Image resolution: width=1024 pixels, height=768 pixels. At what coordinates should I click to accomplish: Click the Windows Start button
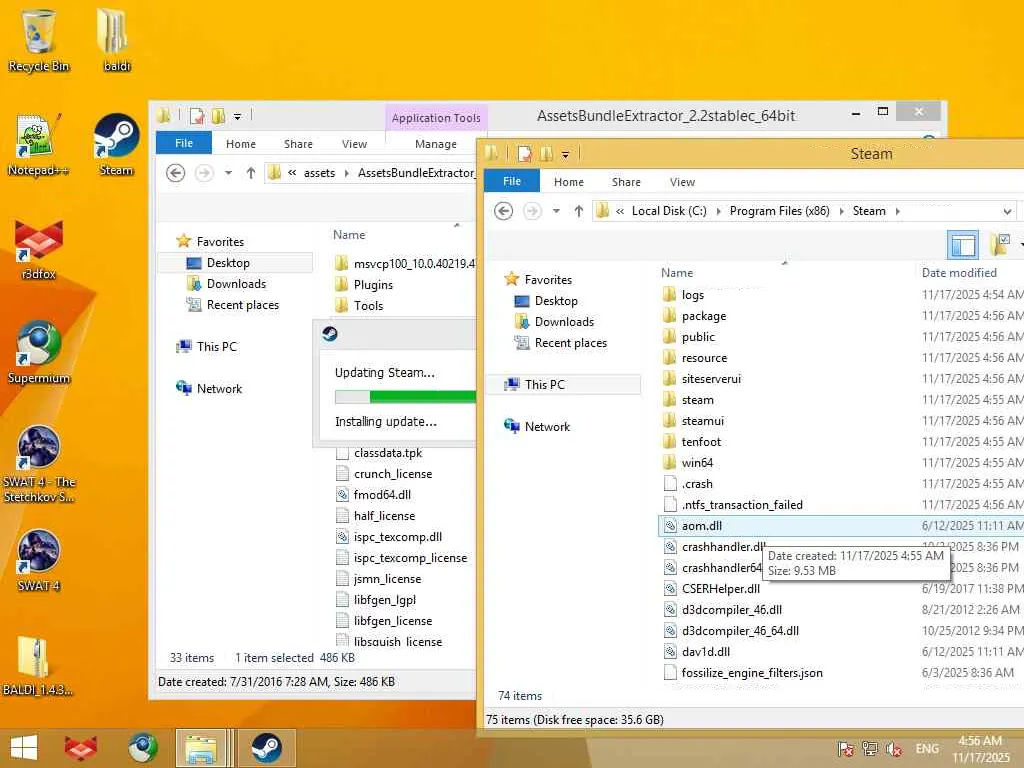tap(24, 748)
